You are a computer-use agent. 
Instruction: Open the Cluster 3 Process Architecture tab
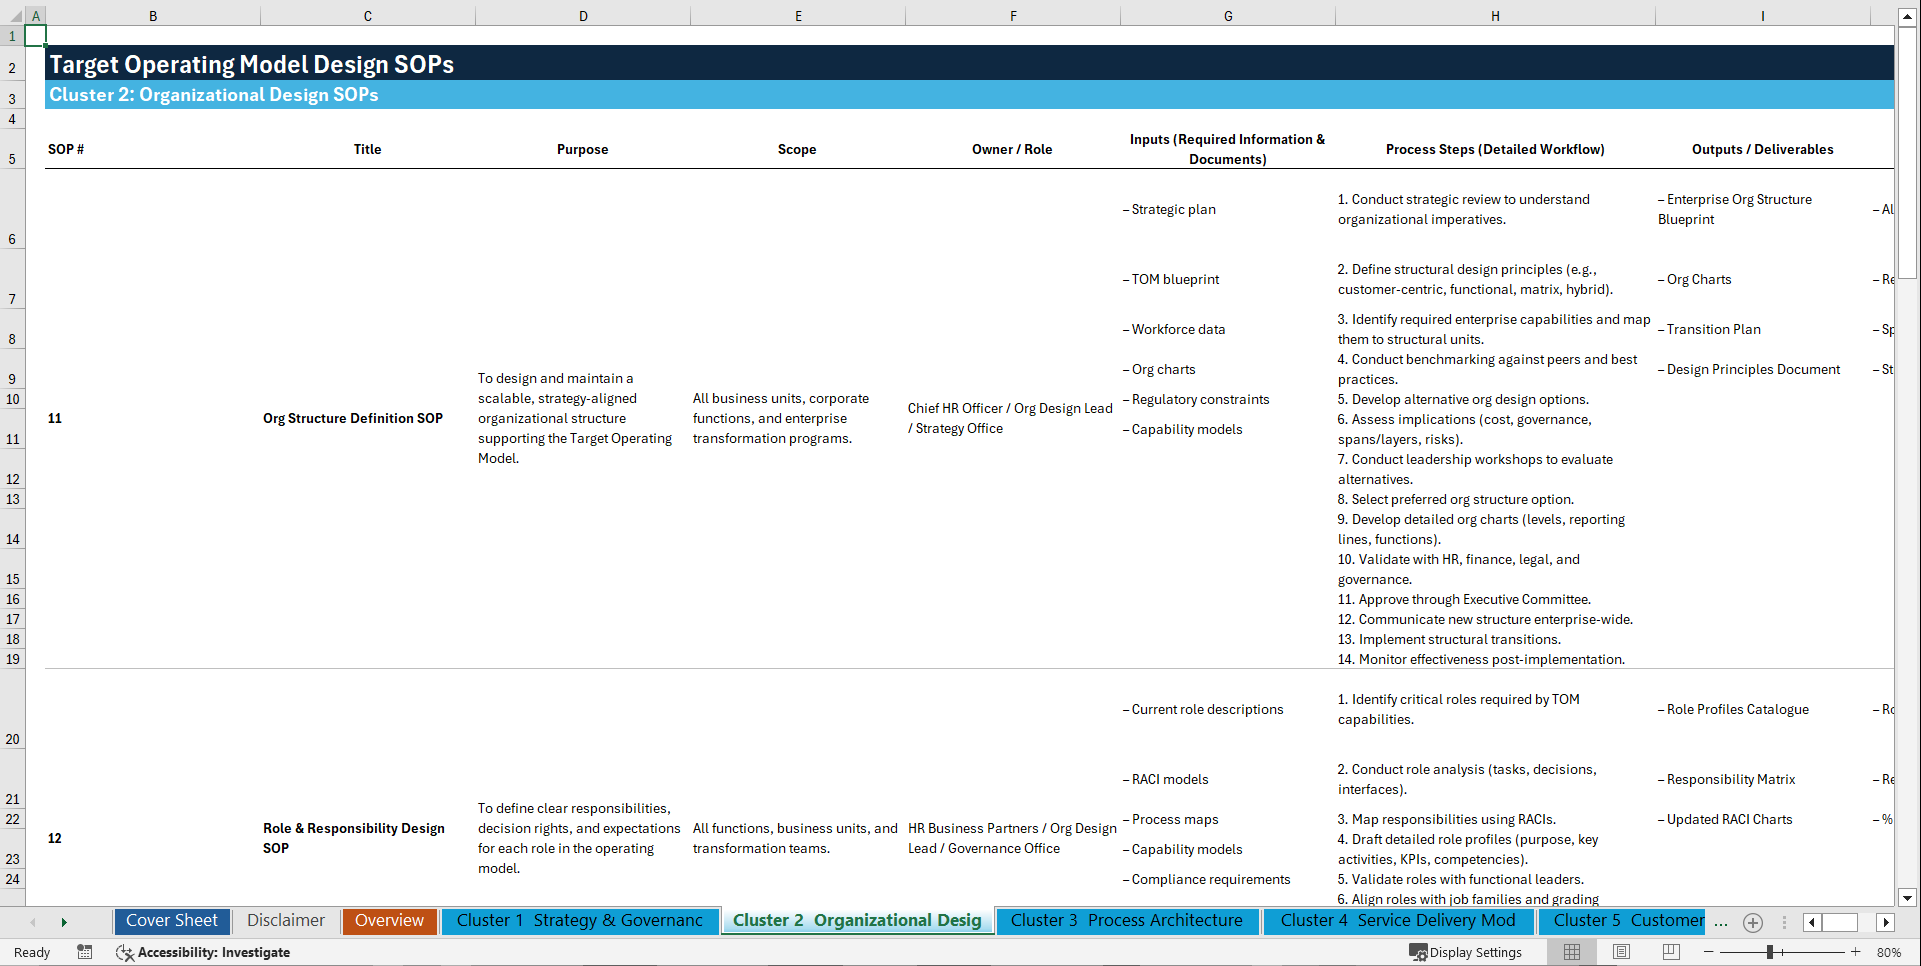(x=1127, y=920)
